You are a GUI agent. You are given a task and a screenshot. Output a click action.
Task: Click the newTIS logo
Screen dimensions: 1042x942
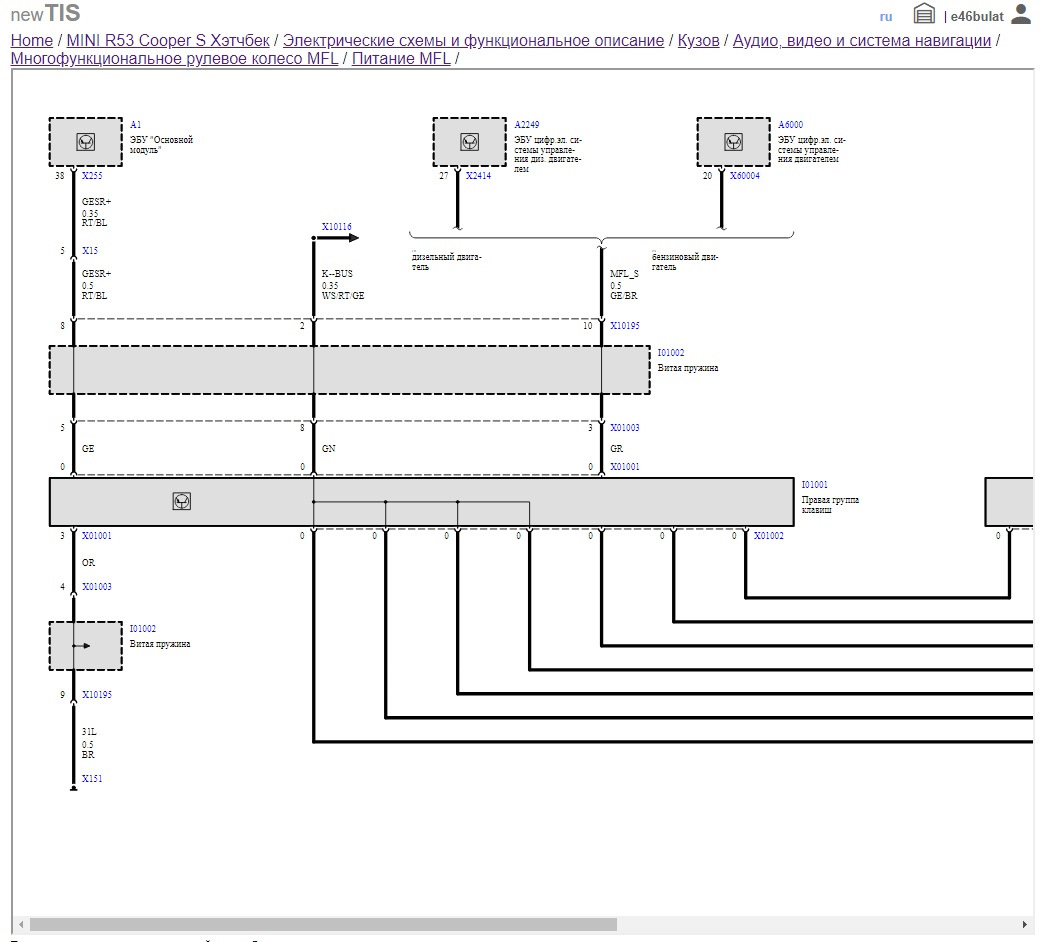click(x=45, y=13)
